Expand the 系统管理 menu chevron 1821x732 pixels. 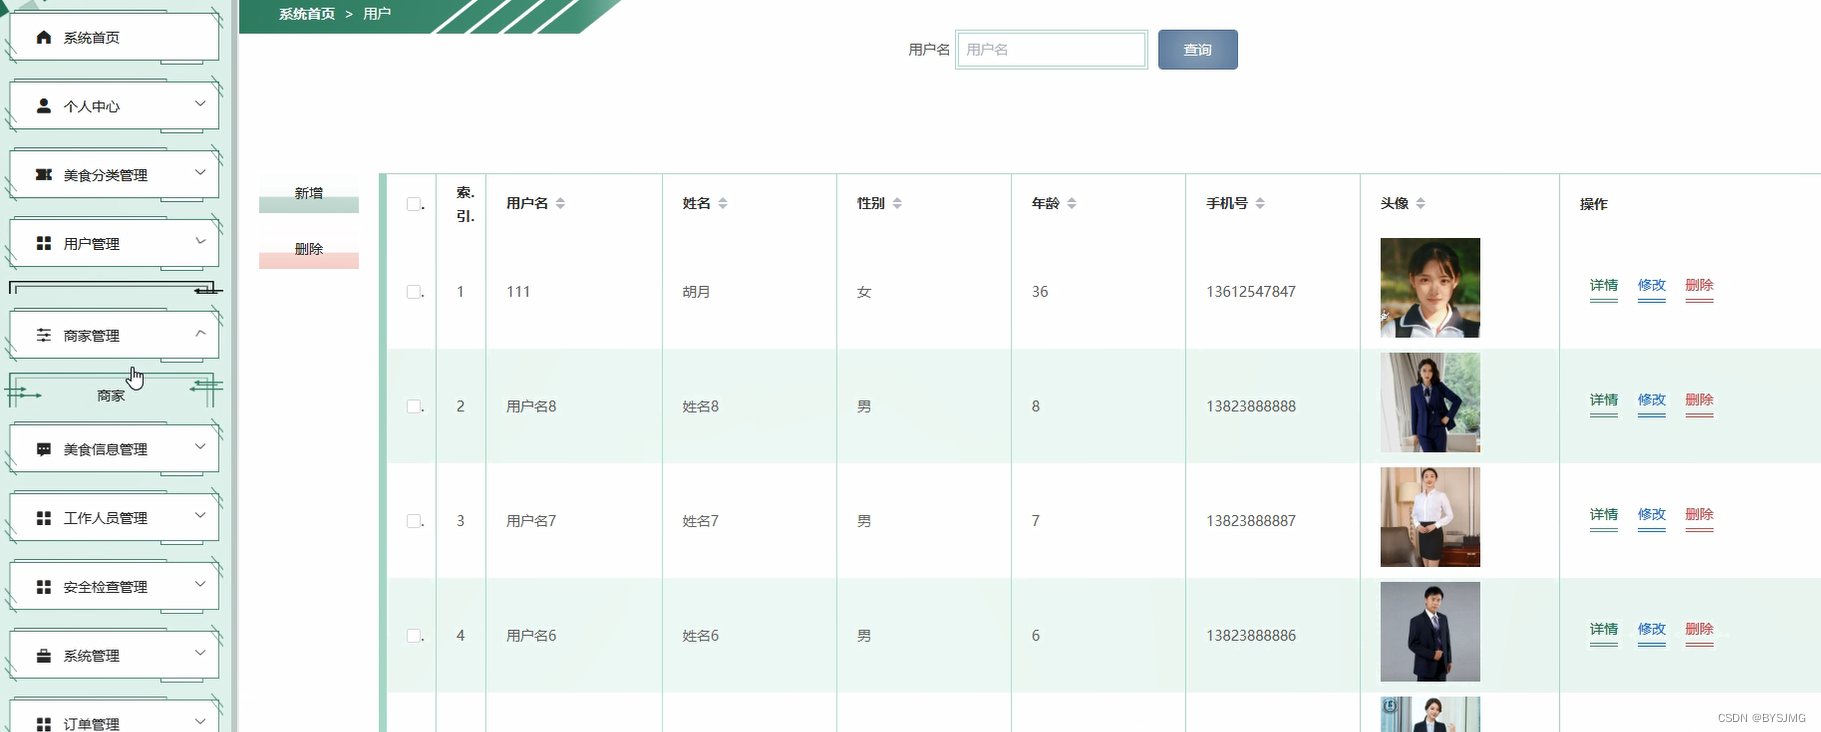click(x=200, y=653)
